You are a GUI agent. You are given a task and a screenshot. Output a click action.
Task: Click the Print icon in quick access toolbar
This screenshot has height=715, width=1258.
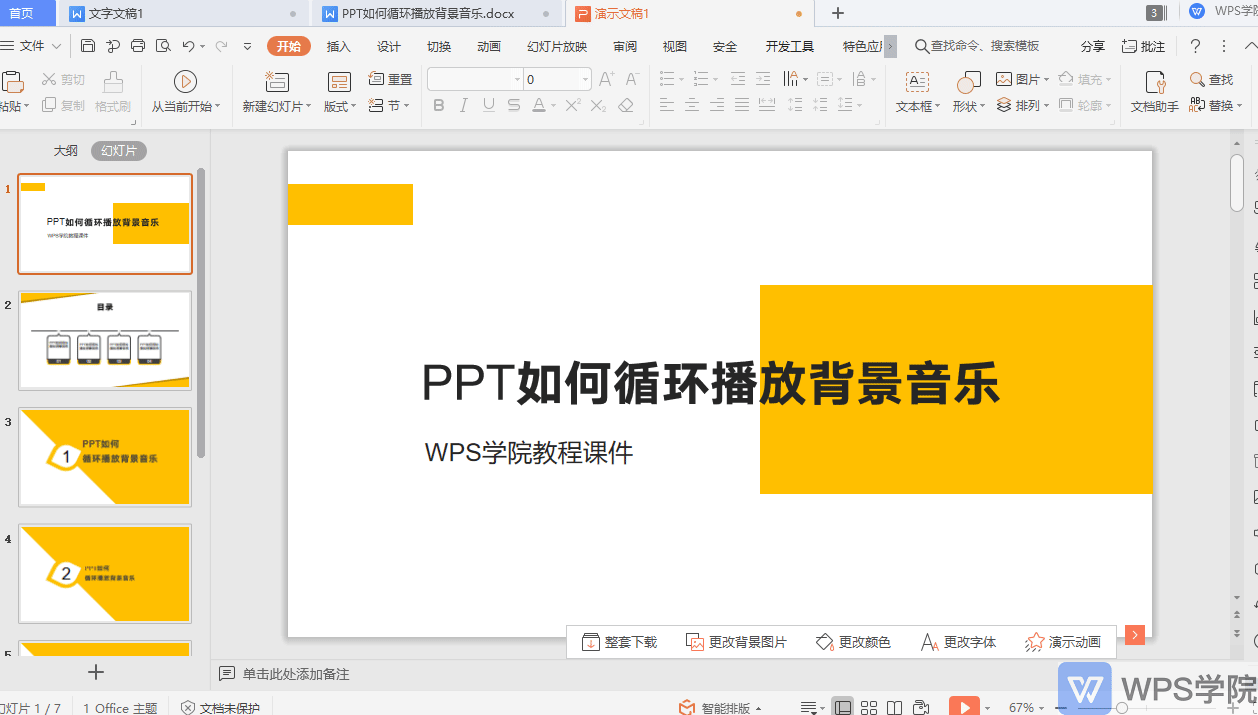[138, 46]
